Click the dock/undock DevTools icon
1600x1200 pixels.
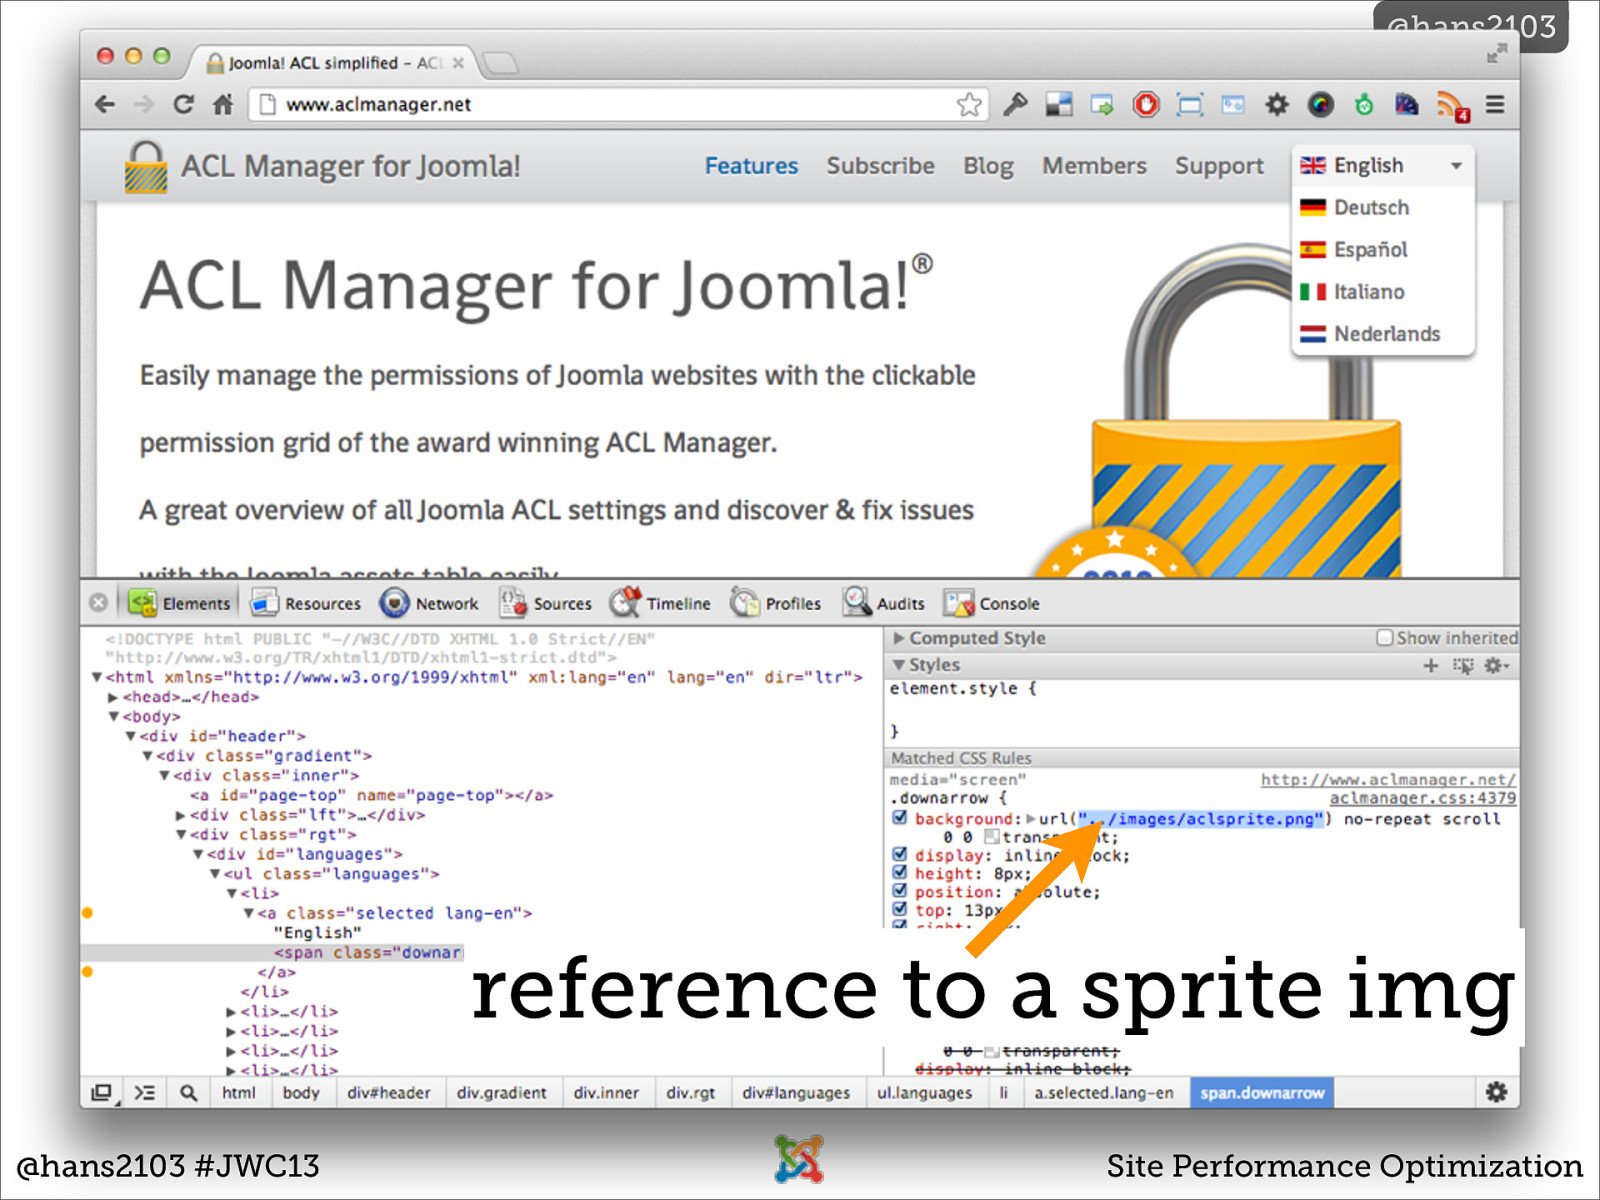click(101, 1093)
